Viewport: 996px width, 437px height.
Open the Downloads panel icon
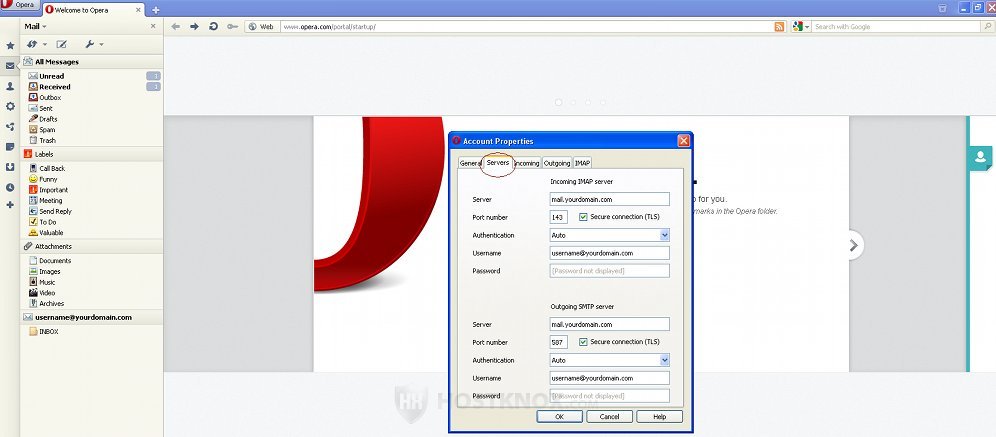pos(10,167)
